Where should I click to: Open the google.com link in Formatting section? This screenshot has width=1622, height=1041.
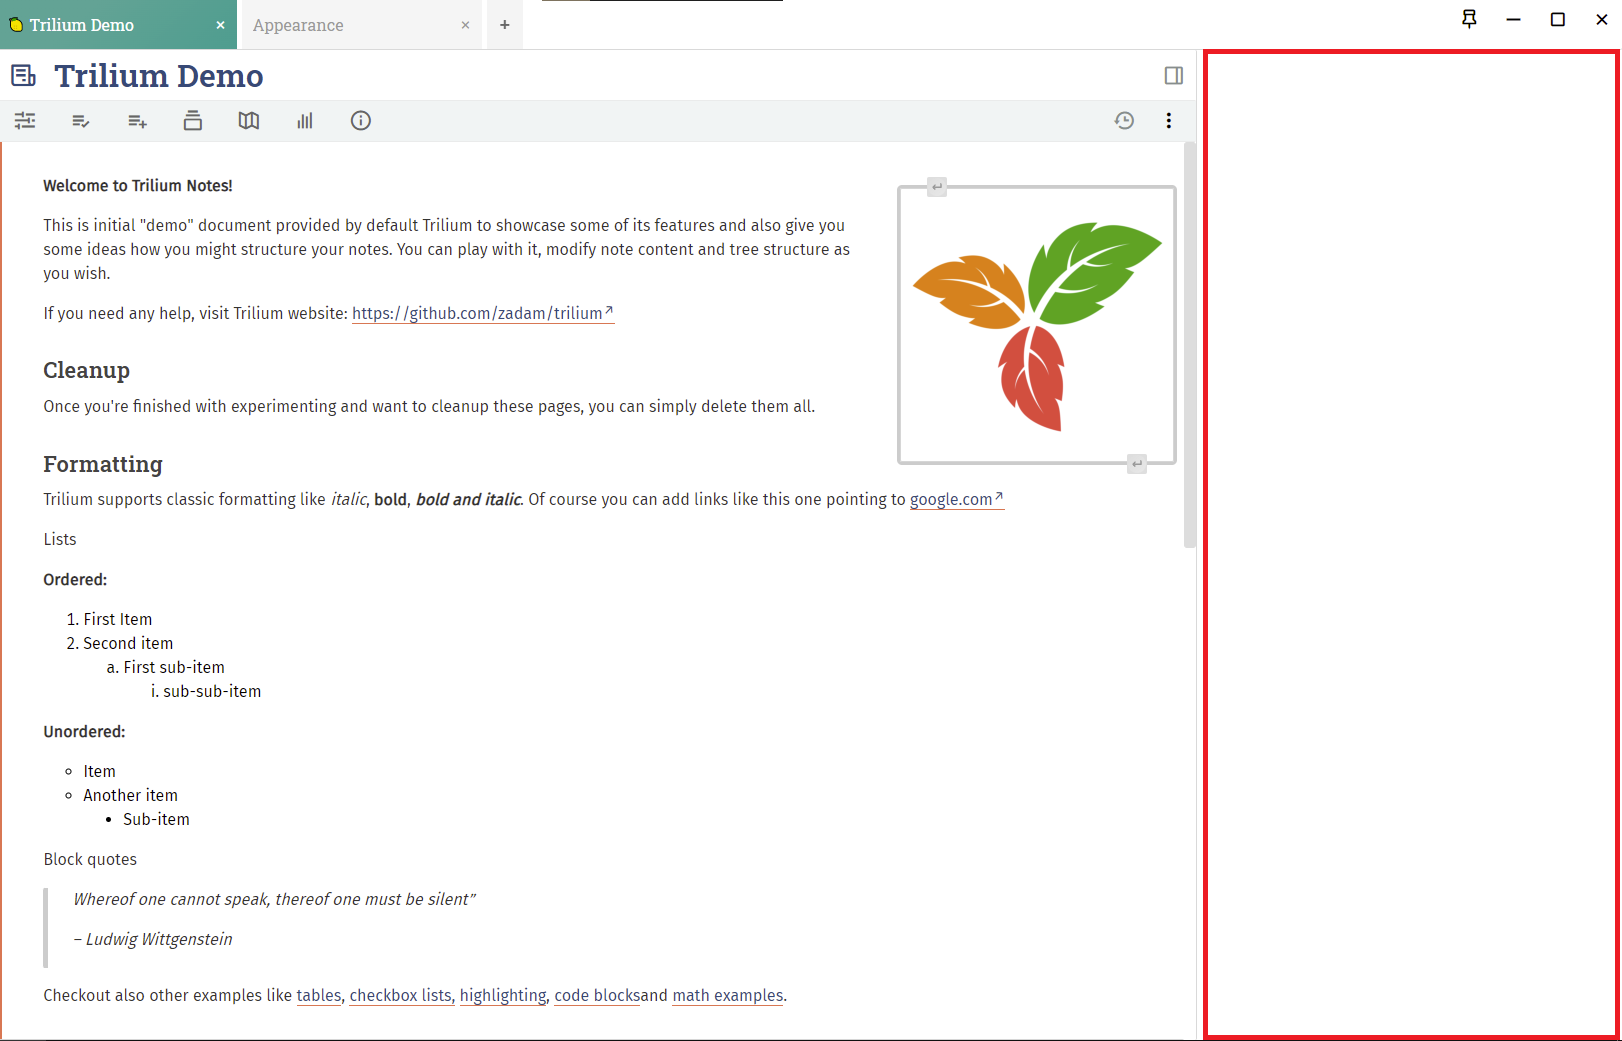(950, 499)
